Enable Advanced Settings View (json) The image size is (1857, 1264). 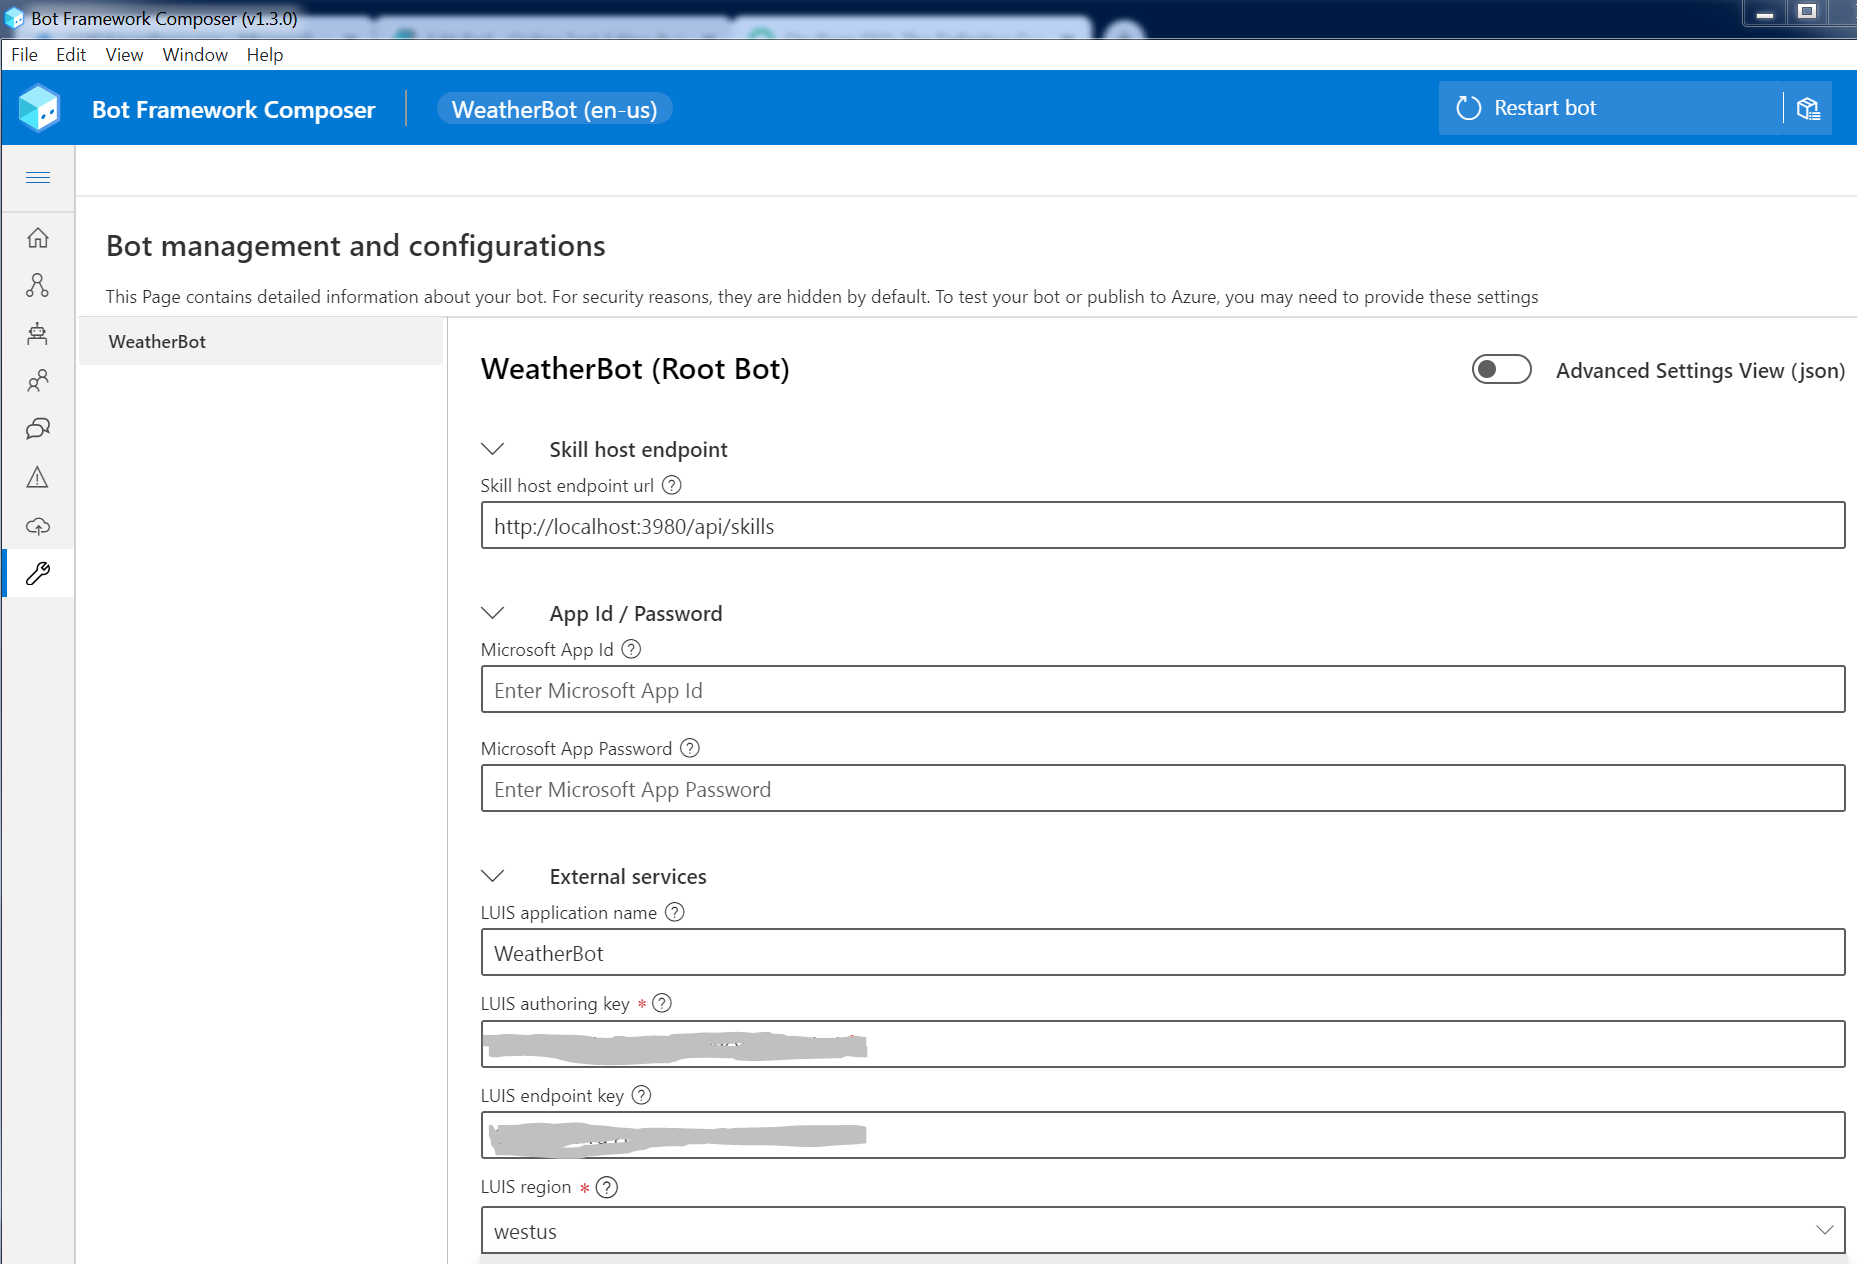pyautogui.click(x=1501, y=369)
